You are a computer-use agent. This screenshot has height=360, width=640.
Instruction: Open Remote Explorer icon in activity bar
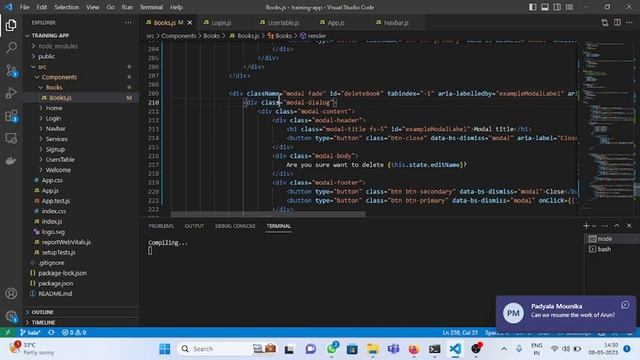[x=11, y=138]
